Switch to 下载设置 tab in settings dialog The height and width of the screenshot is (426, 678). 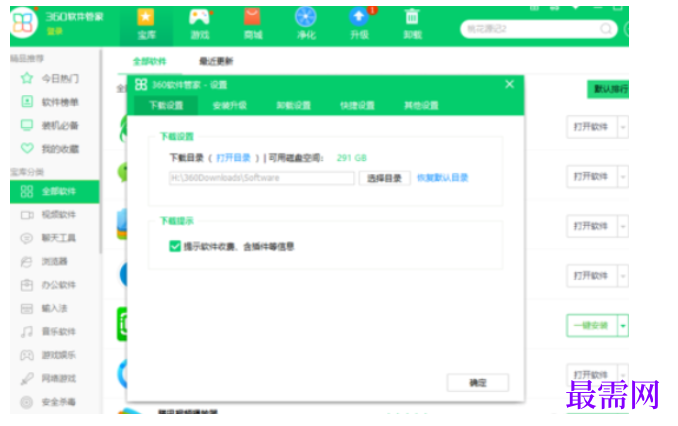(x=166, y=105)
